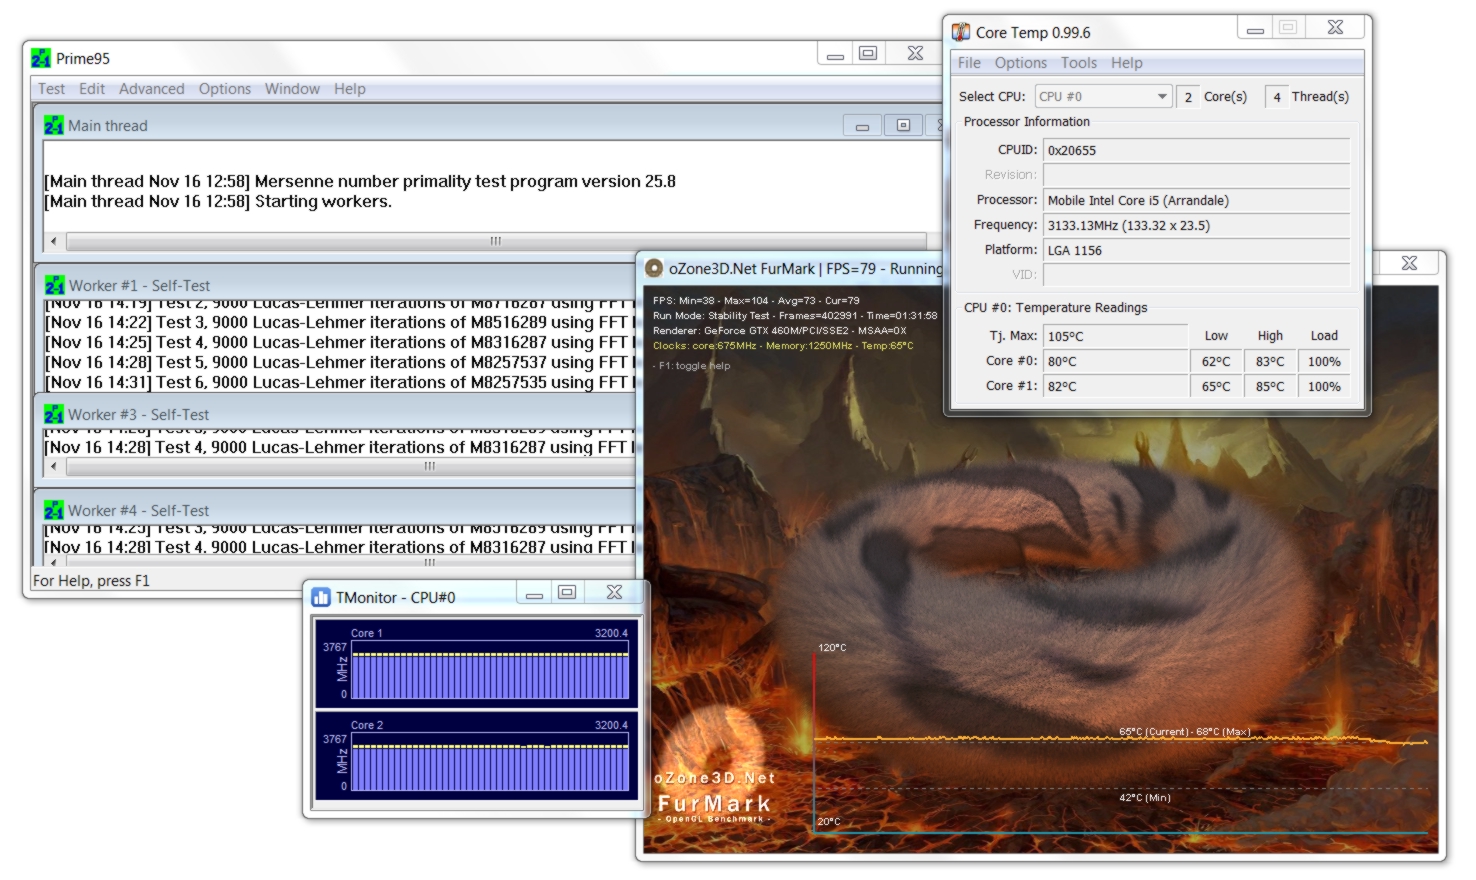
Task: Click the Main thread horizontal scrollbar thumb
Action: tap(496, 241)
